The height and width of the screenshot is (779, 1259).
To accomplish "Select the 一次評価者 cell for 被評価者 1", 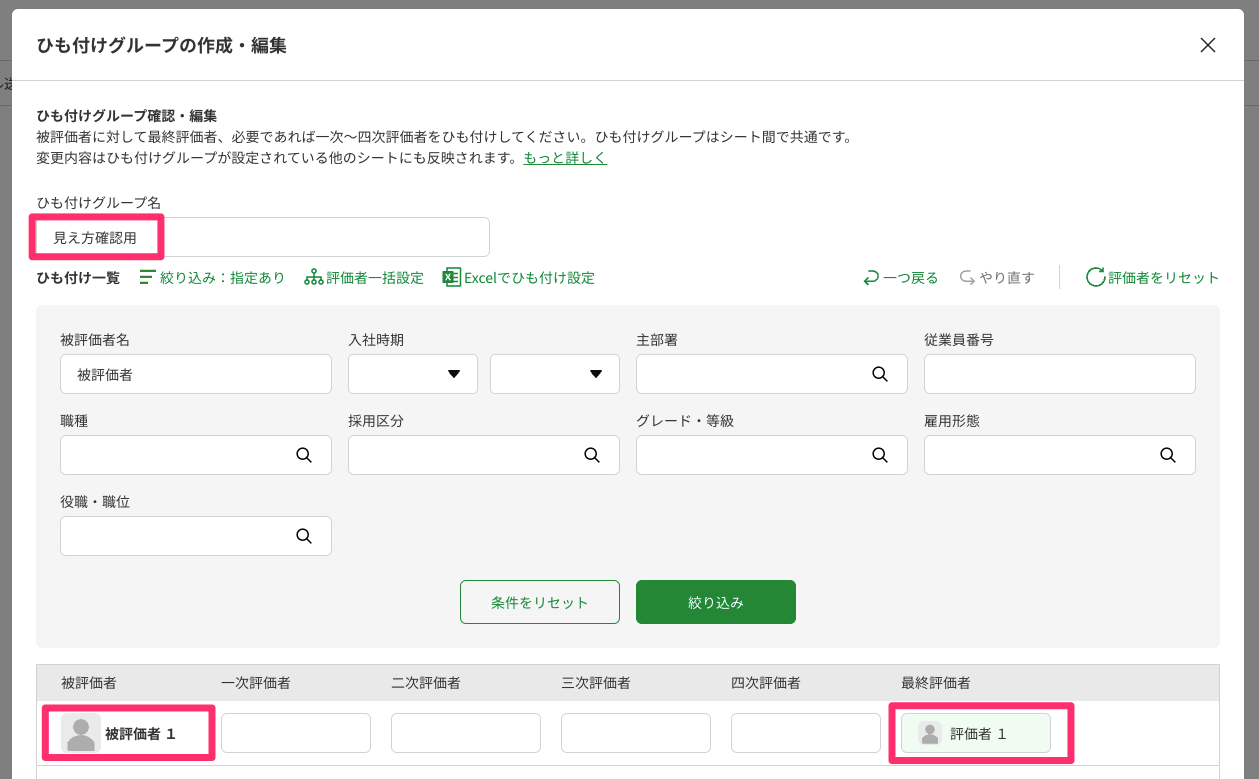I will click(296, 733).
